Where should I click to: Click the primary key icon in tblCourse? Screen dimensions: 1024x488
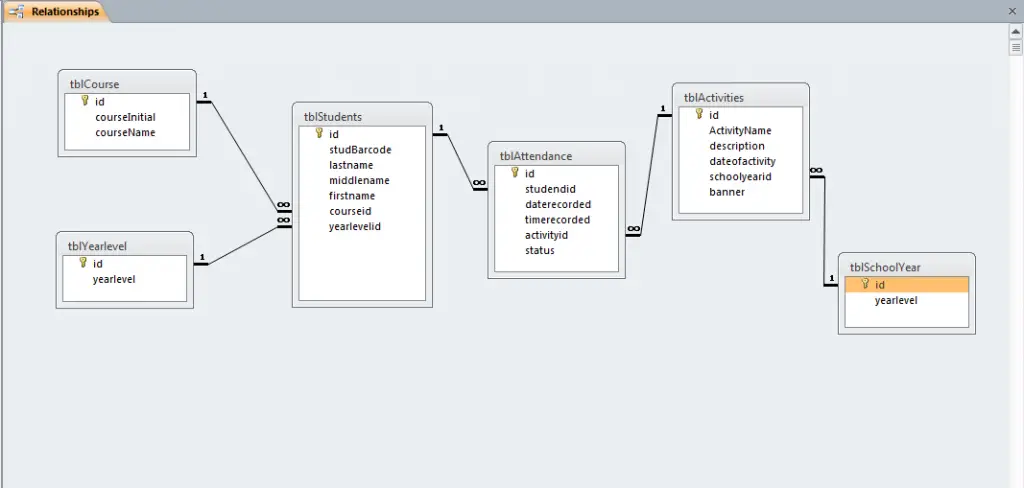[85, 101]
